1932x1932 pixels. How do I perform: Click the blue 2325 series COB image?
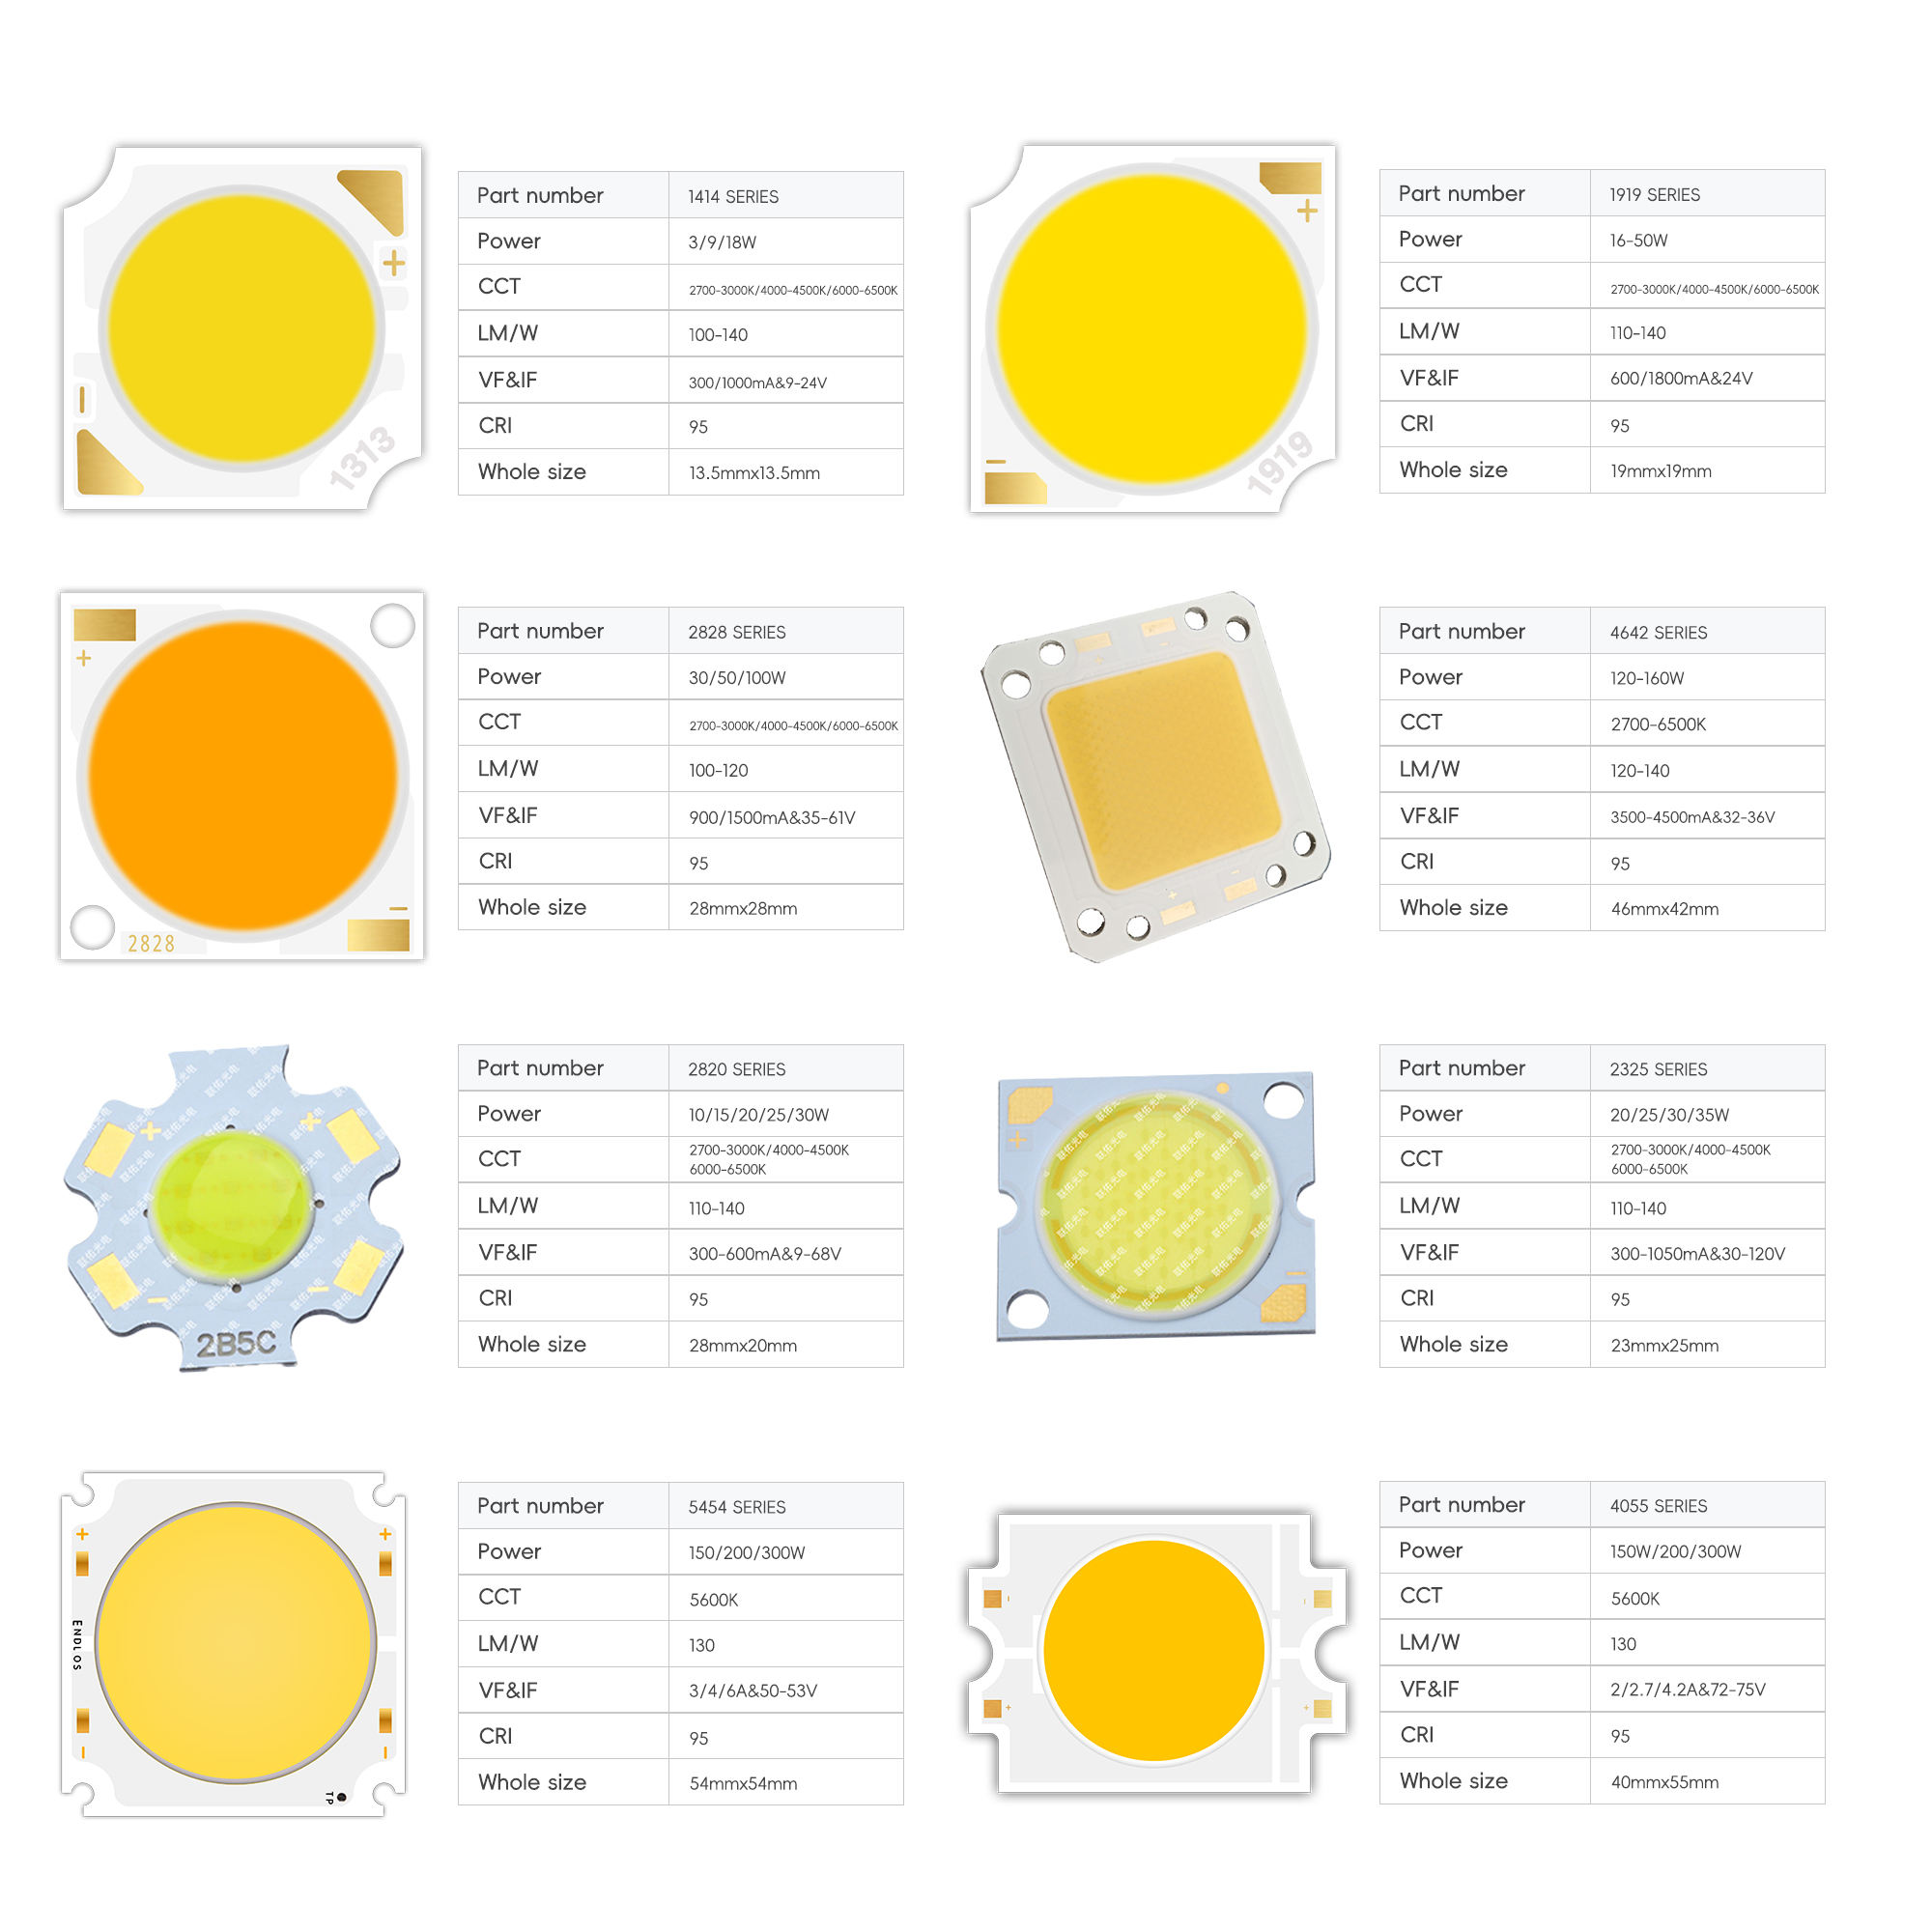(x=1156, y=1206)
